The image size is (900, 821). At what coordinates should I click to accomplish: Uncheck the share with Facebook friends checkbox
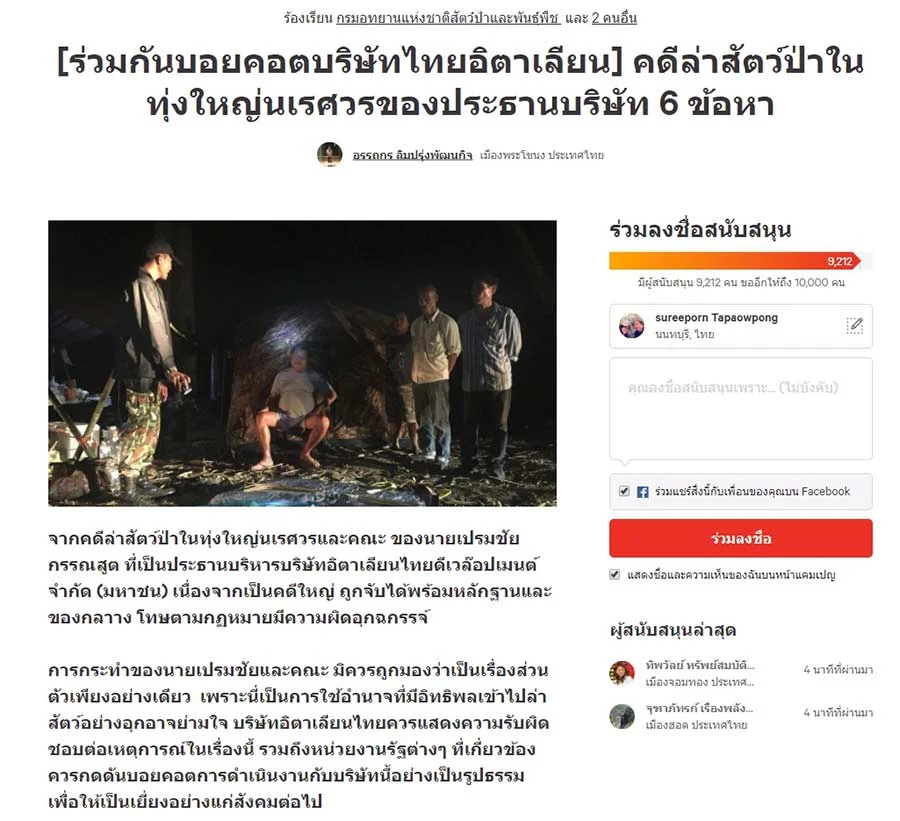pos(624,491)
